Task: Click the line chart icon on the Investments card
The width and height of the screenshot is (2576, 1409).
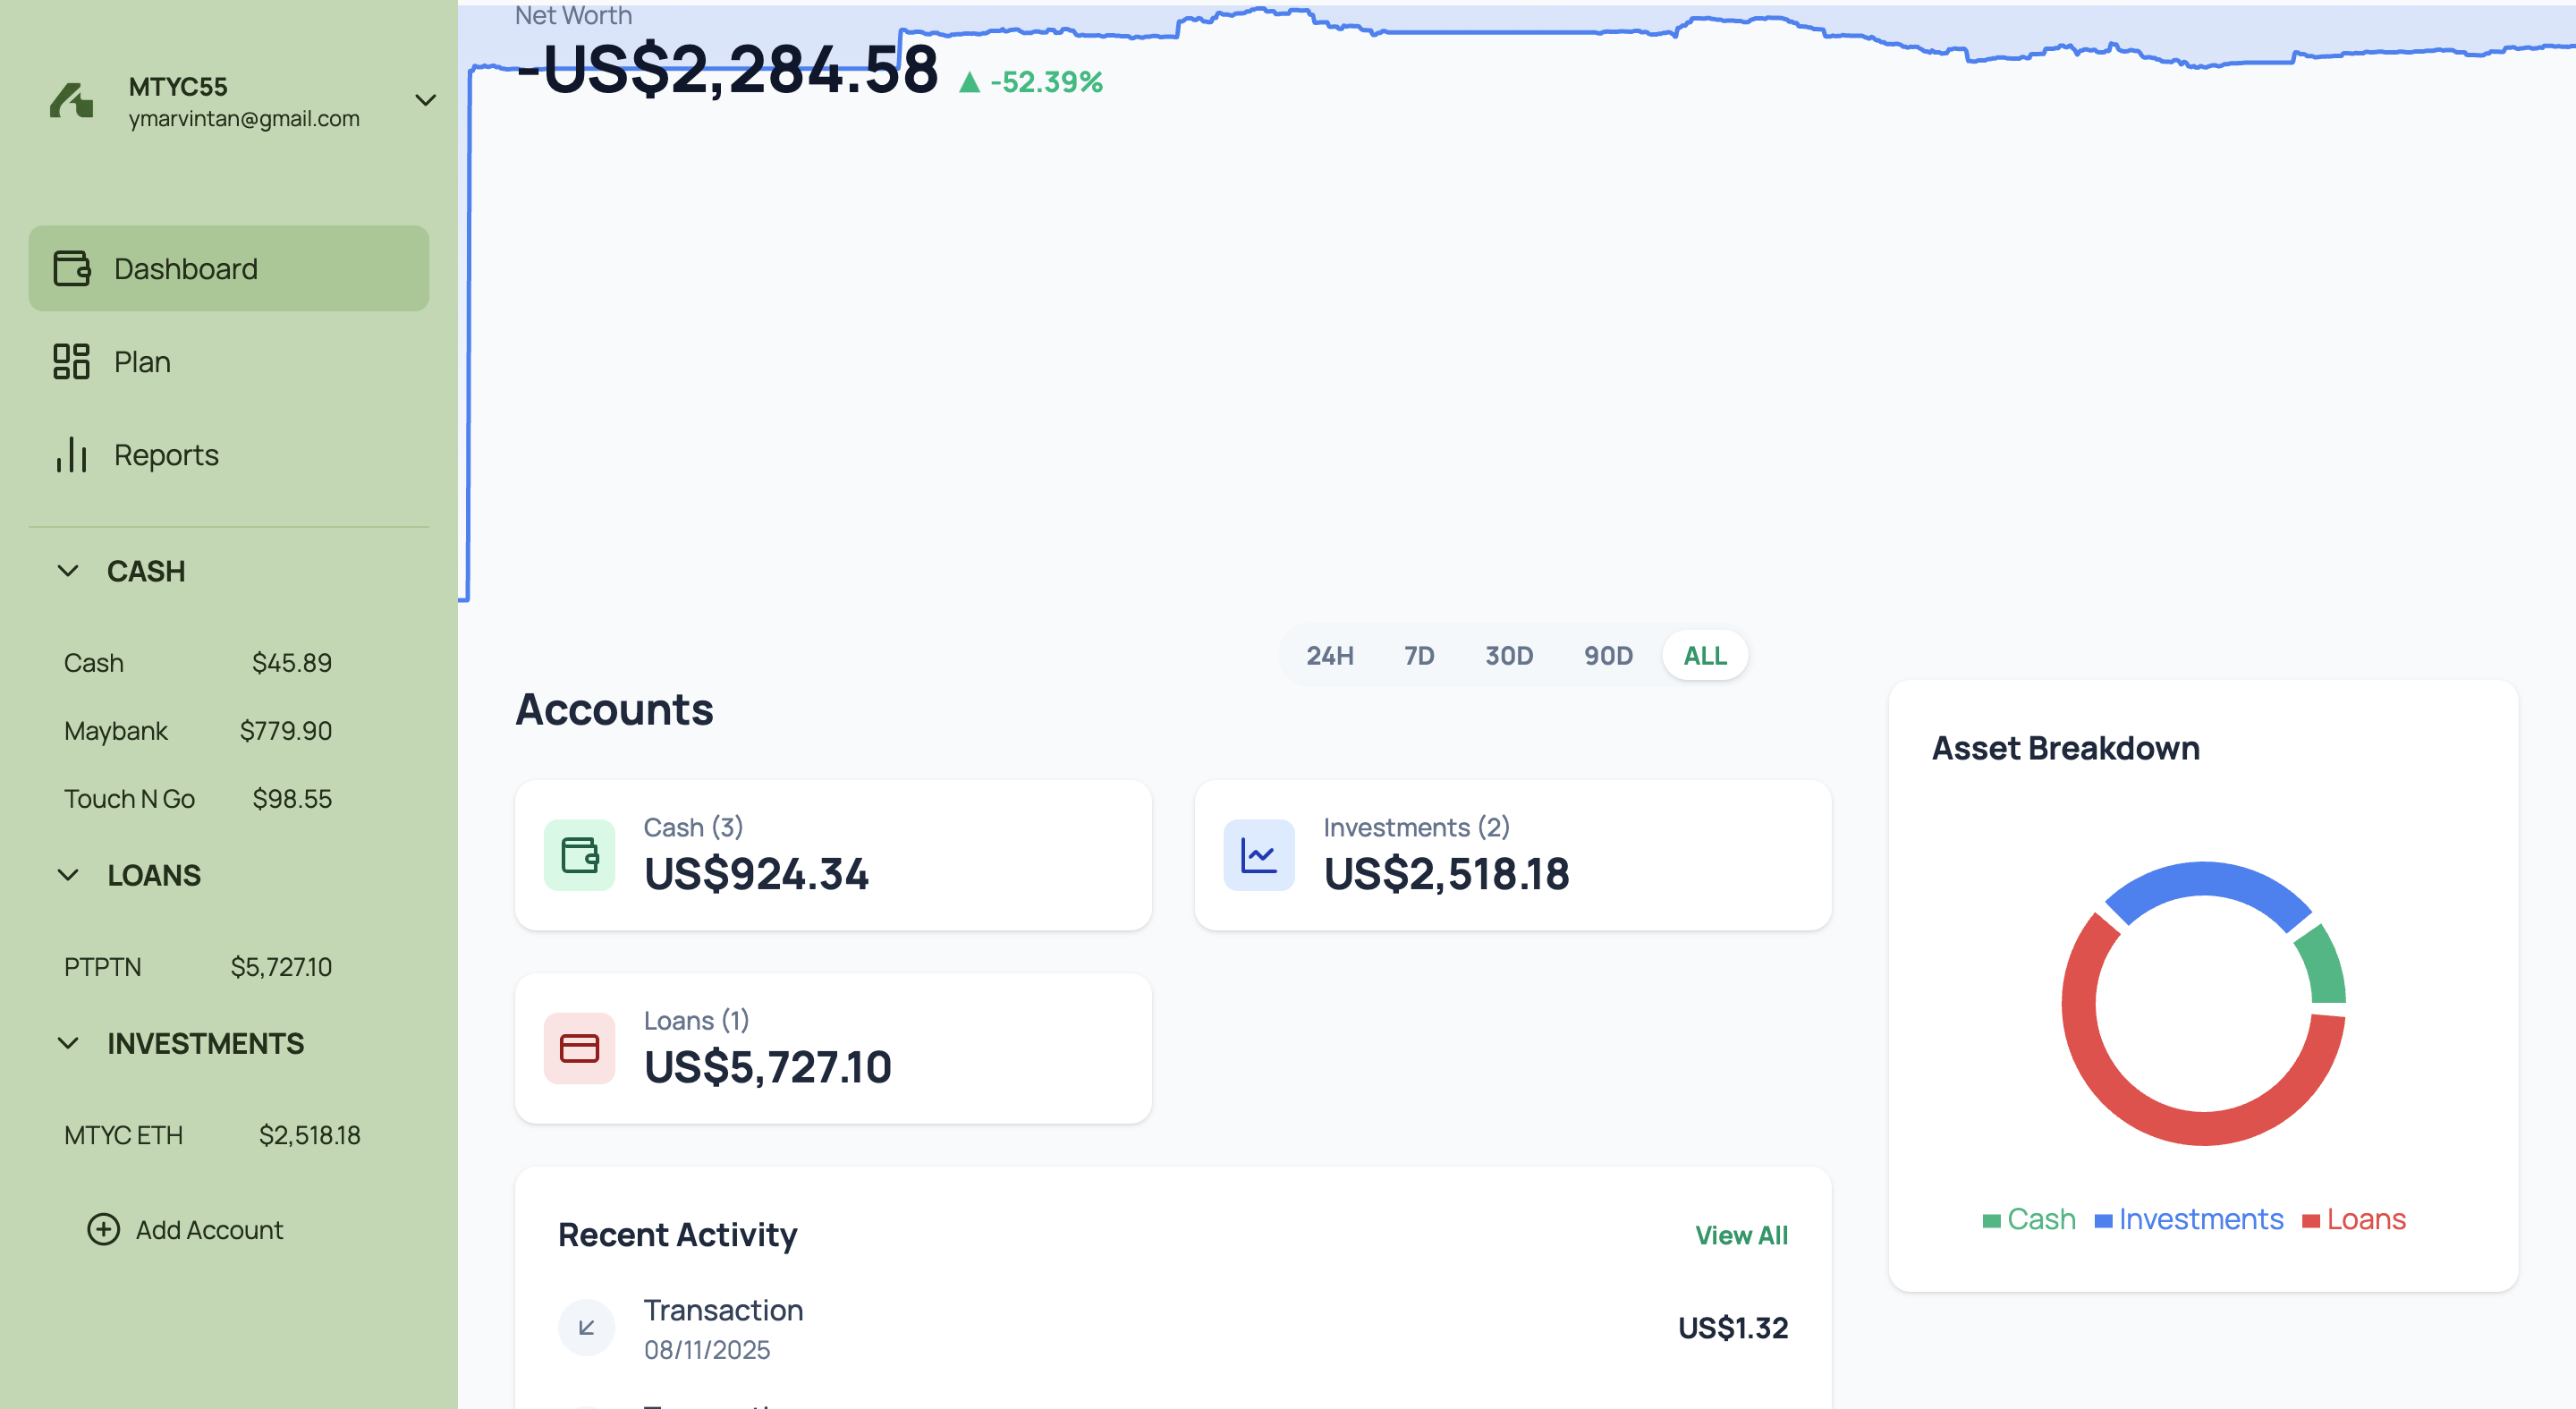Action: [x=1258, y=855]
